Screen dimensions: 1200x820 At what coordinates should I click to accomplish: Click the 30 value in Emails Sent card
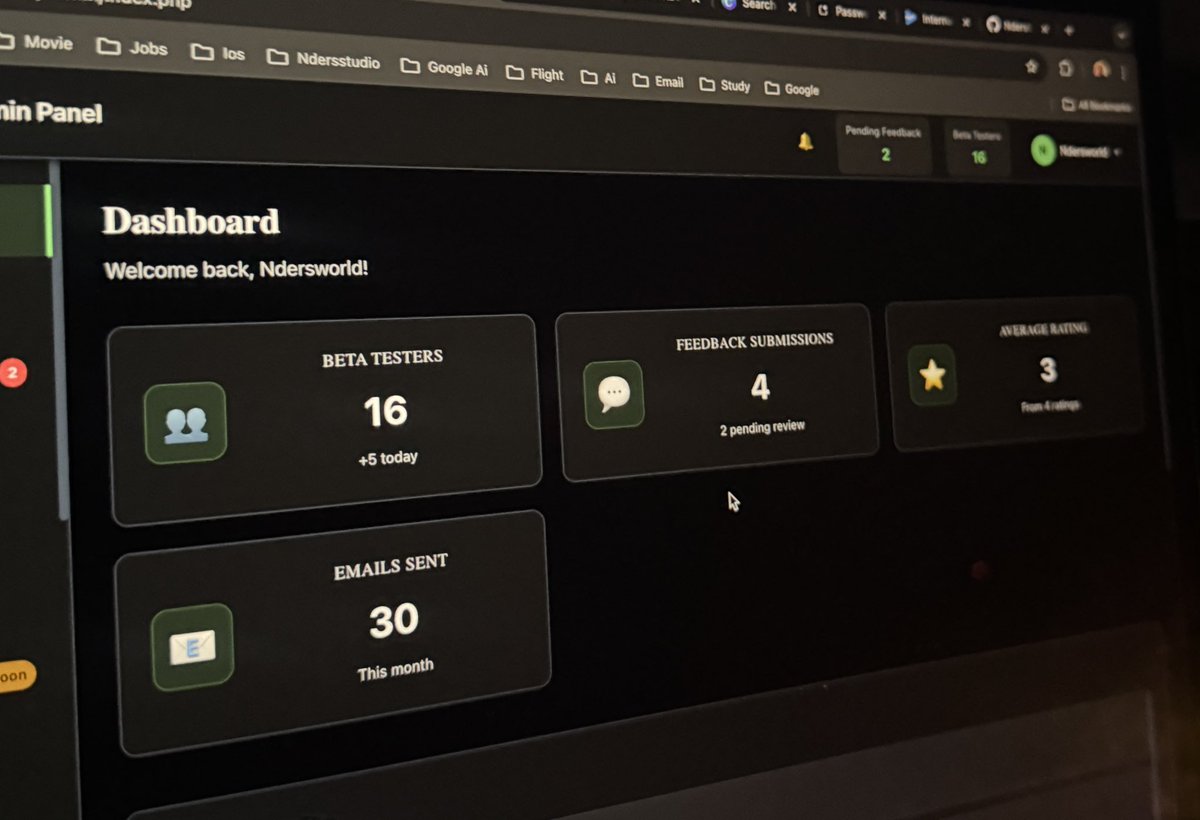click(x=393, y=621)
